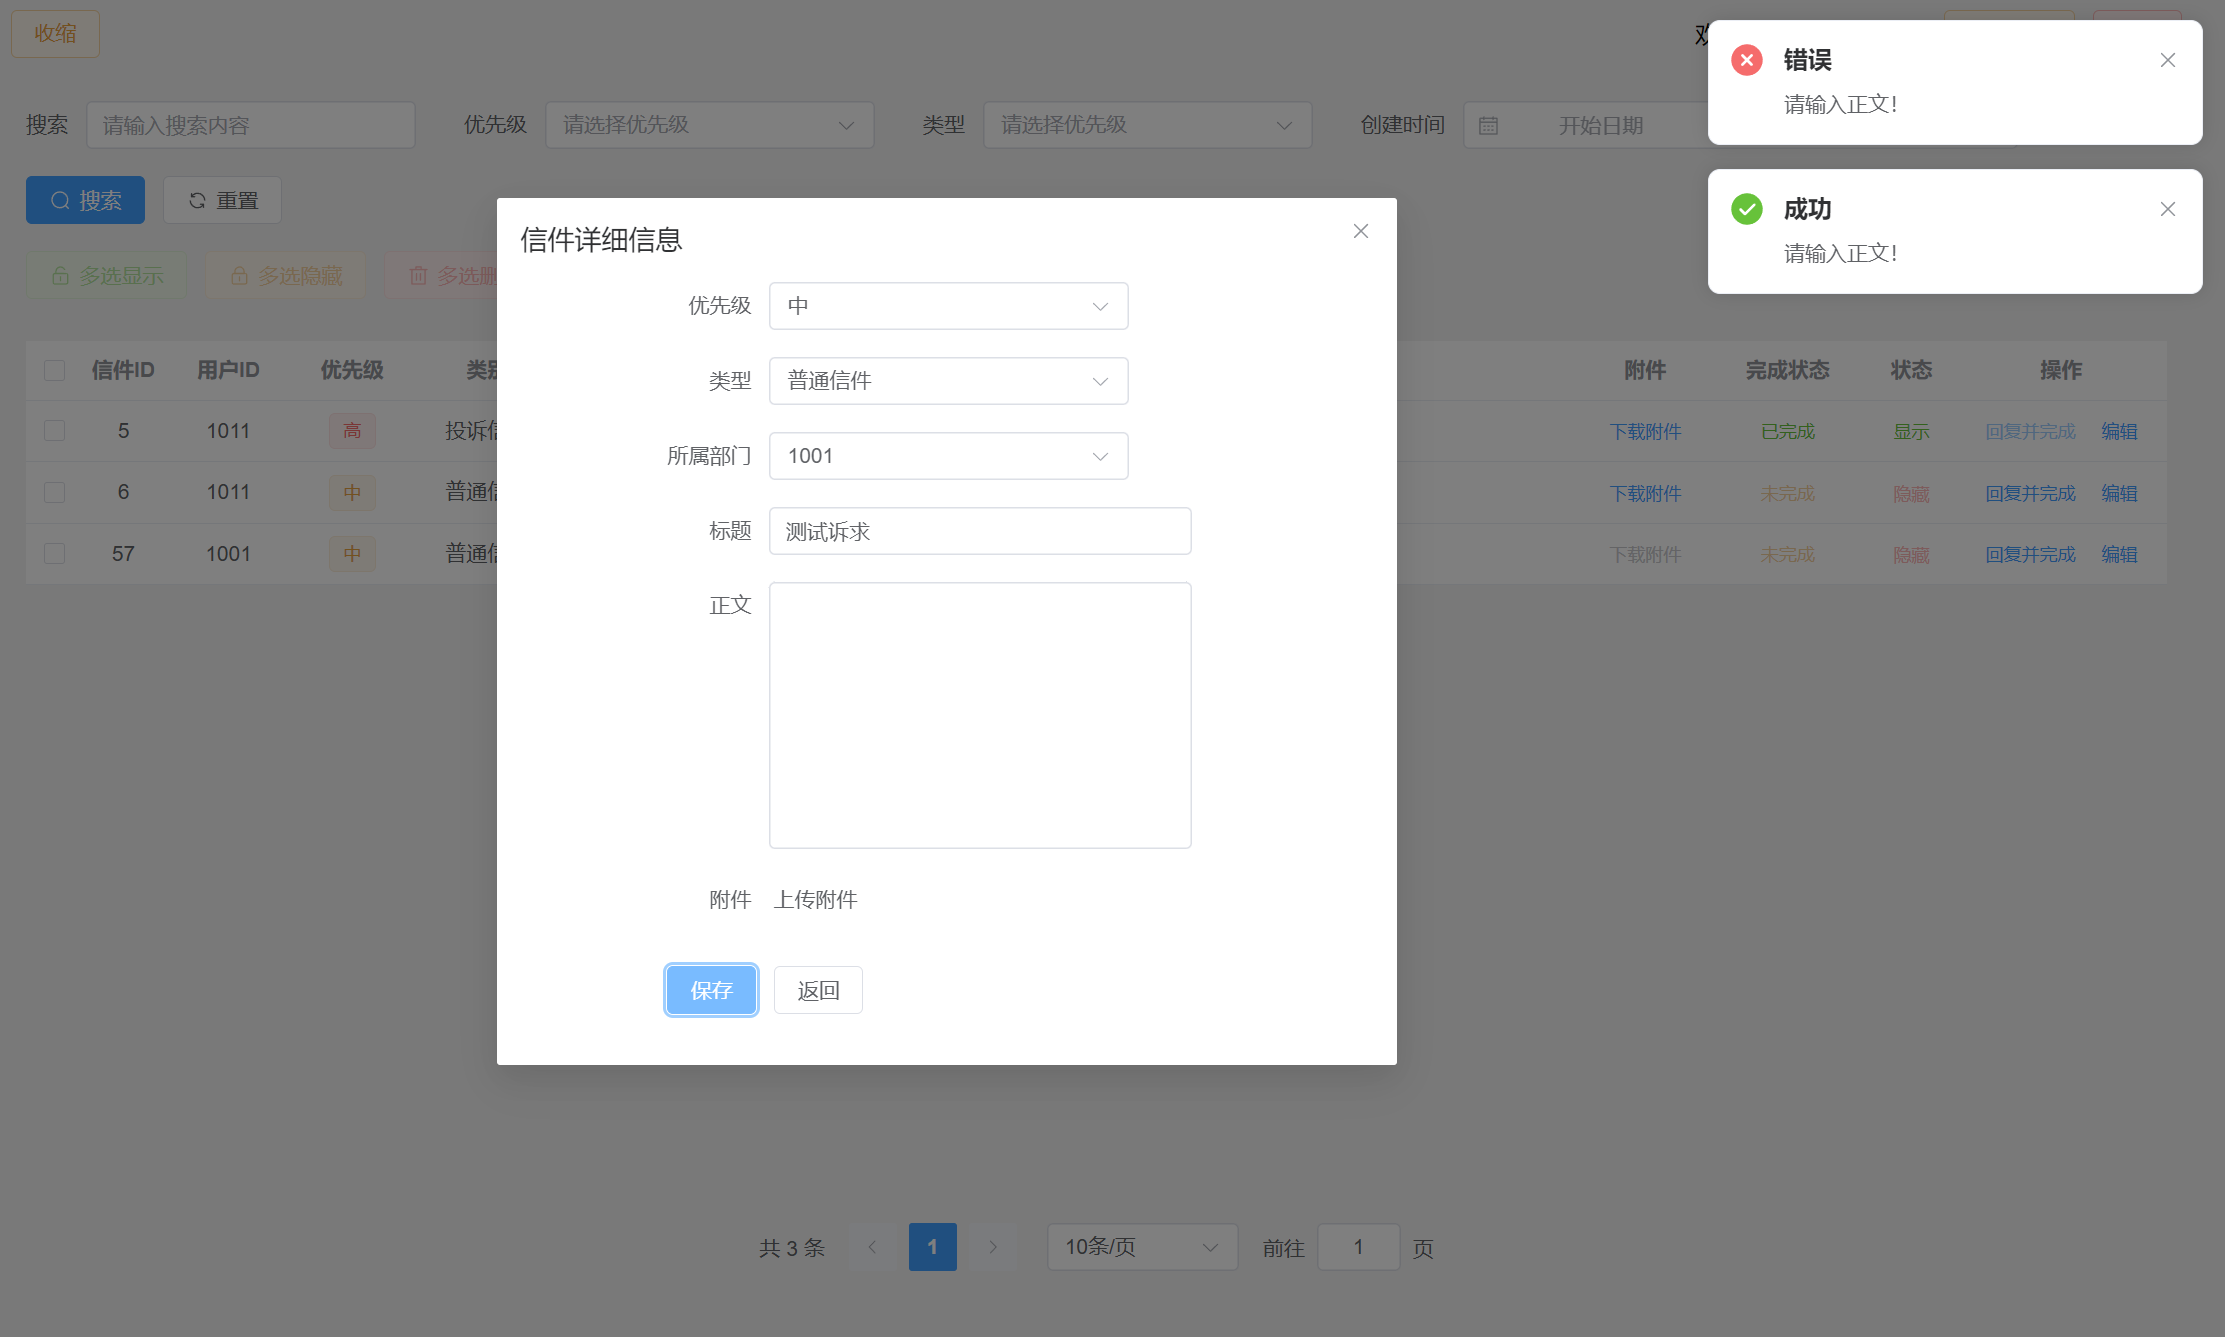Open the 10条/页 page size selector
This screenshot has height=1337, width=2225.
click(x=1141, y=1247)
